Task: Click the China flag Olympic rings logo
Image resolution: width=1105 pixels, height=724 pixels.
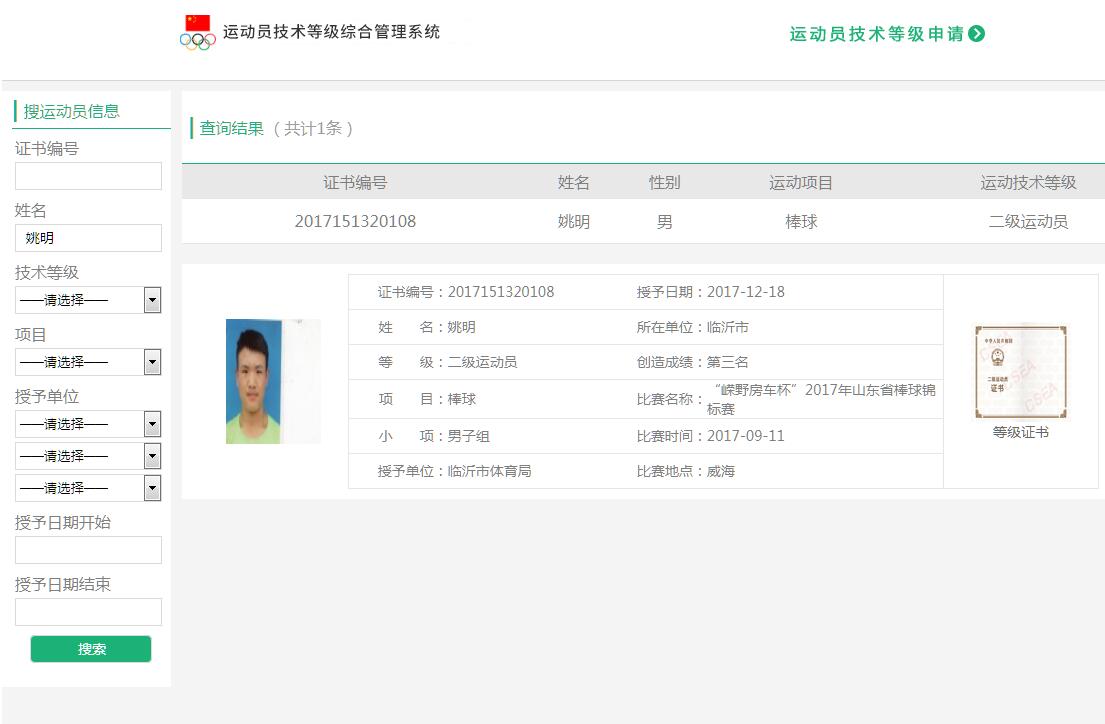Action: 198,32
